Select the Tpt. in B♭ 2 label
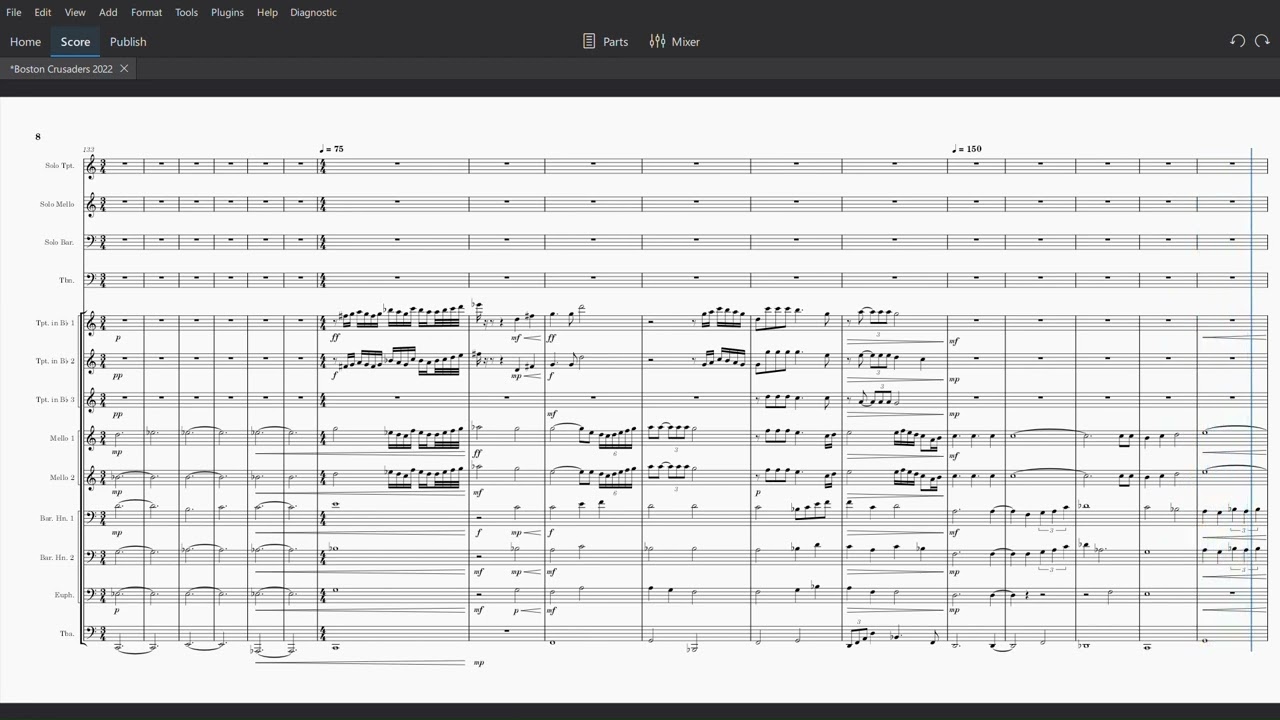This screenshot has height=720, width=1280. tap(55, 361)
